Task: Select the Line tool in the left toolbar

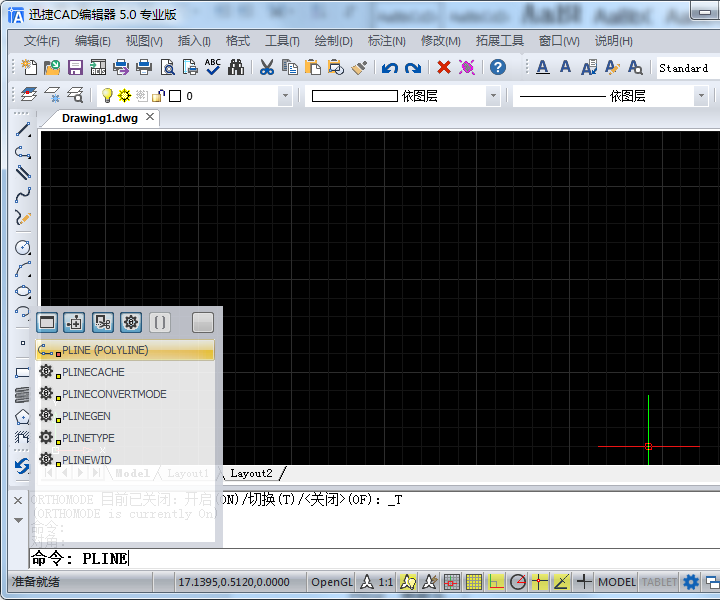Action: pyautogui.click(x=23, y=129)
